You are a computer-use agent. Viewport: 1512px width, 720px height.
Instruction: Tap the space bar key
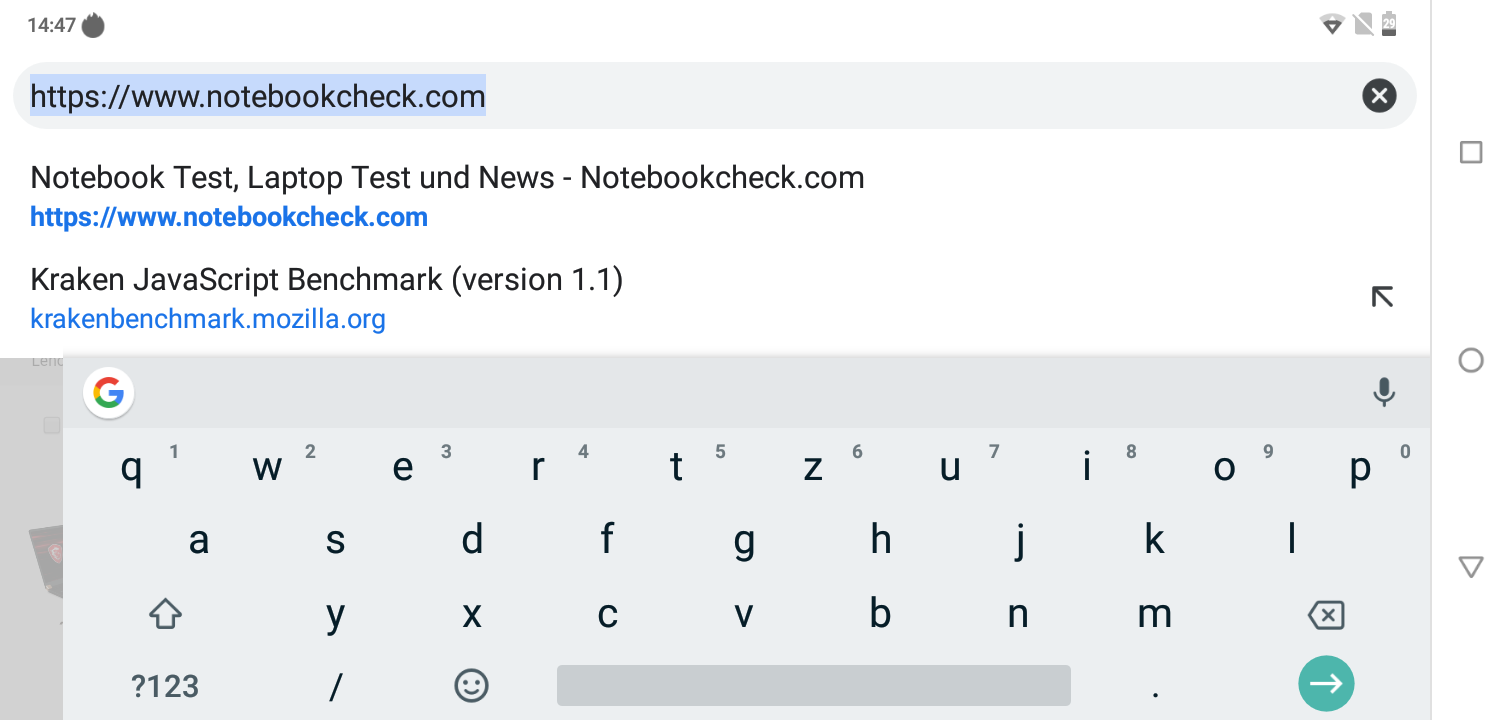(813, 685)
